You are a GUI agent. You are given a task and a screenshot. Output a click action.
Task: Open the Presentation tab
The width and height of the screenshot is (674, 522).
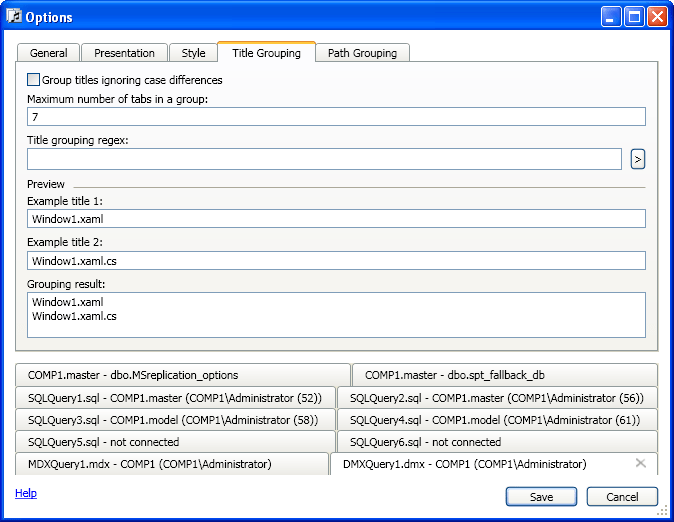tap(124, 53)
